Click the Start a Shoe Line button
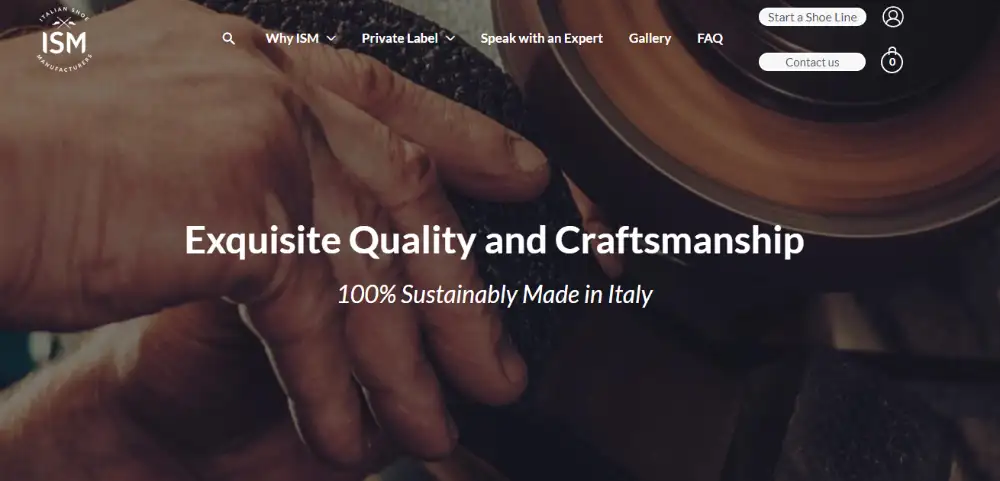 click(812, 17)
